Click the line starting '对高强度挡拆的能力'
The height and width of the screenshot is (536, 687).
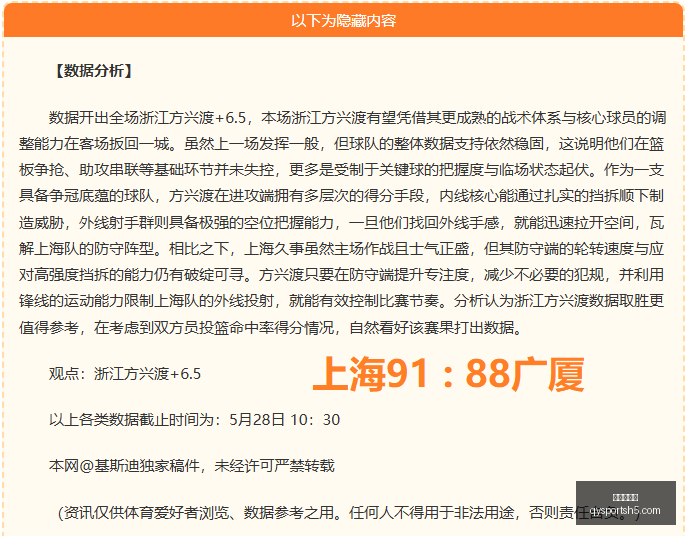click(x=342, y=275)
